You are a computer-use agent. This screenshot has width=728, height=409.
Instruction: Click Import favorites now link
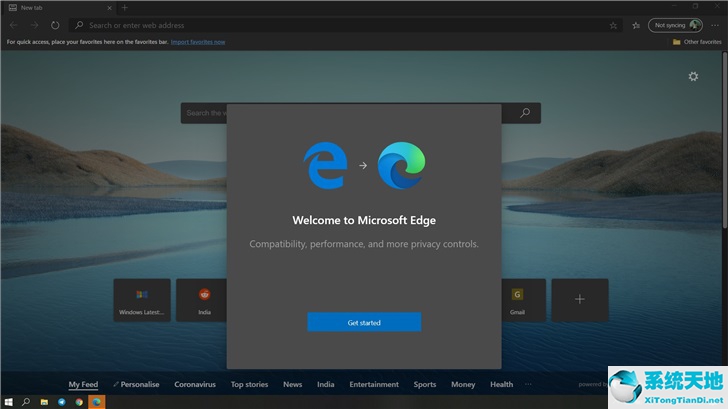pos(198,42)
